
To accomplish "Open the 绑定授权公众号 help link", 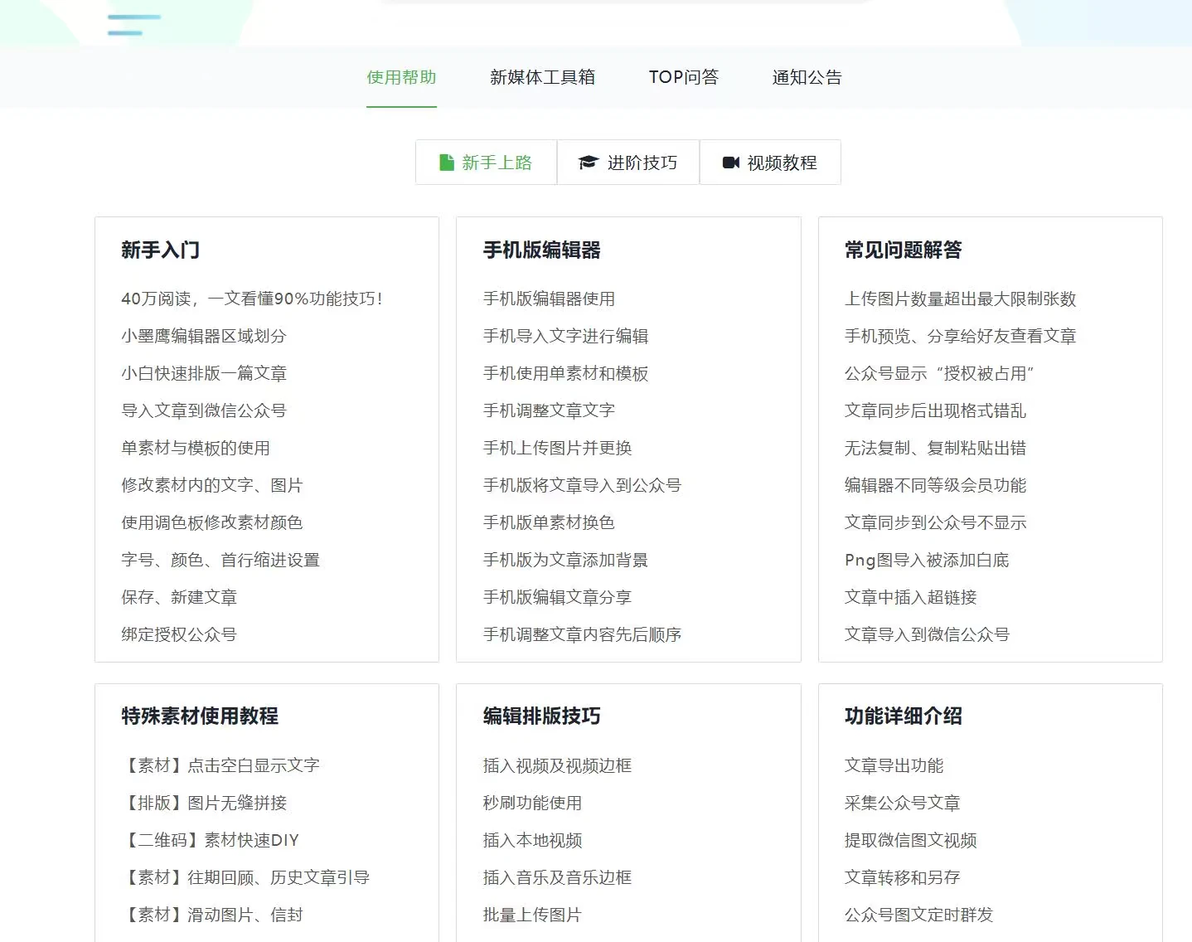I will 179,634.
